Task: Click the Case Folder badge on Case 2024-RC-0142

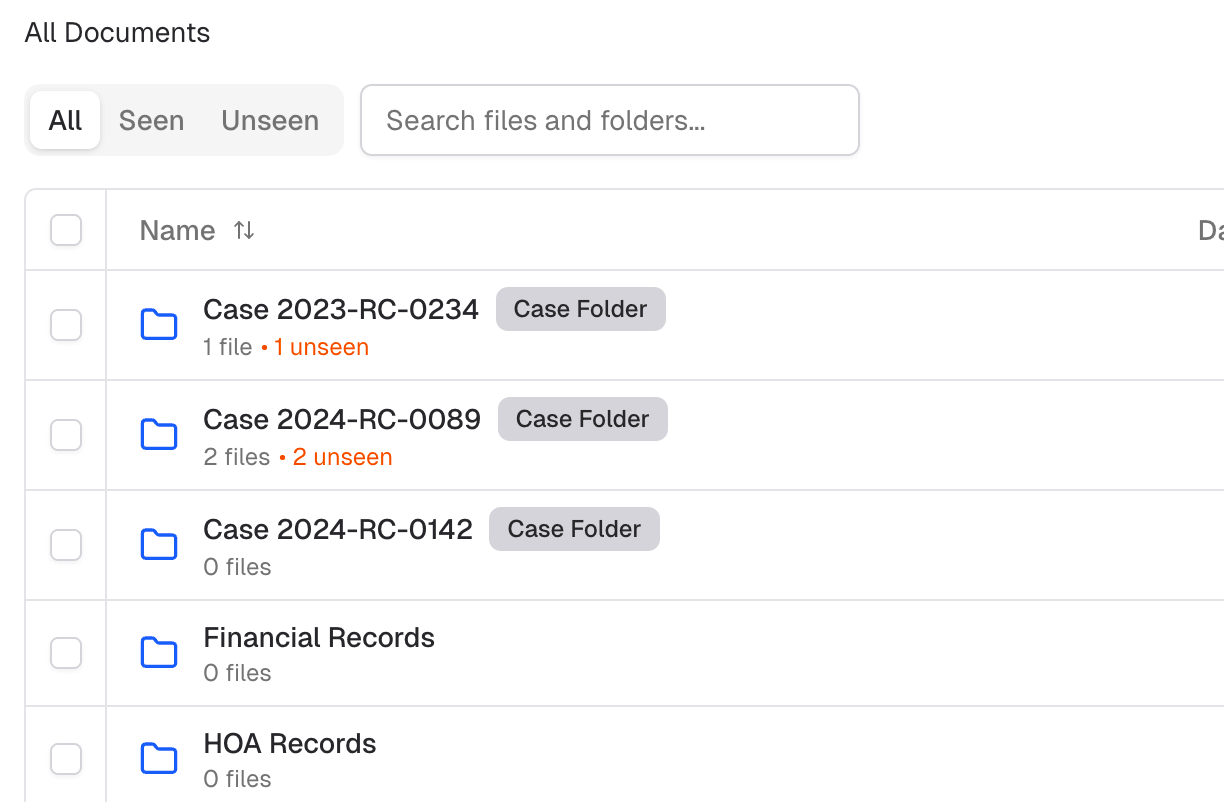Action: click(x=574, y=528)
